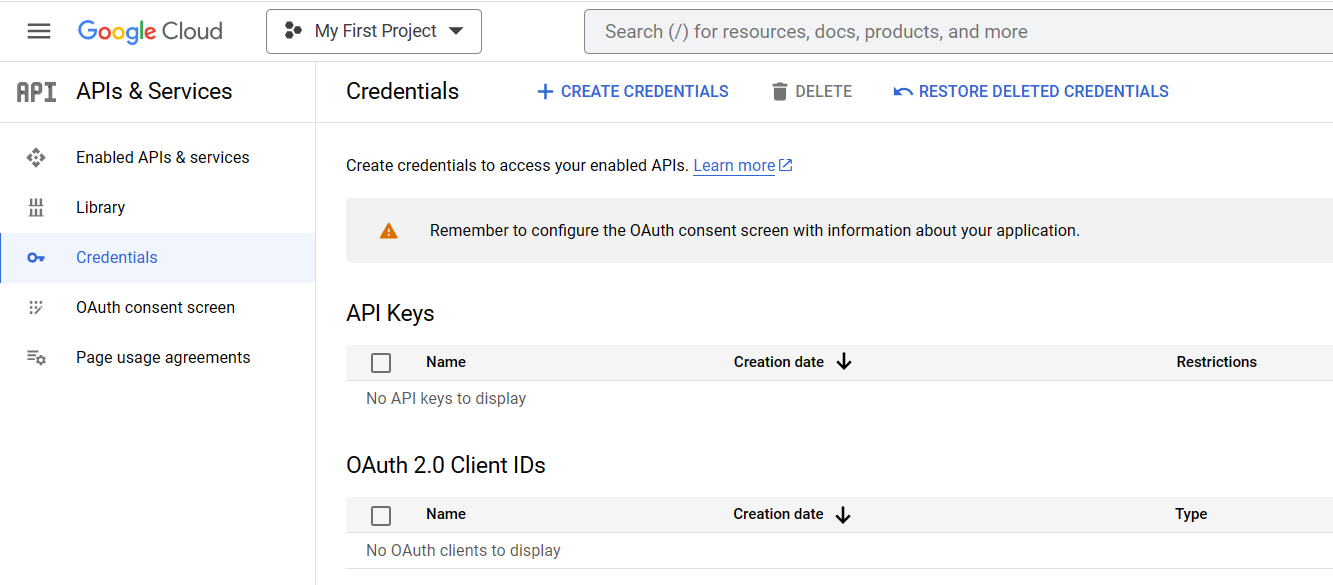Click 'No OAuth clients to display' text
The width and height of the screenshot is (1333, 585).
(x=463, y=550)
